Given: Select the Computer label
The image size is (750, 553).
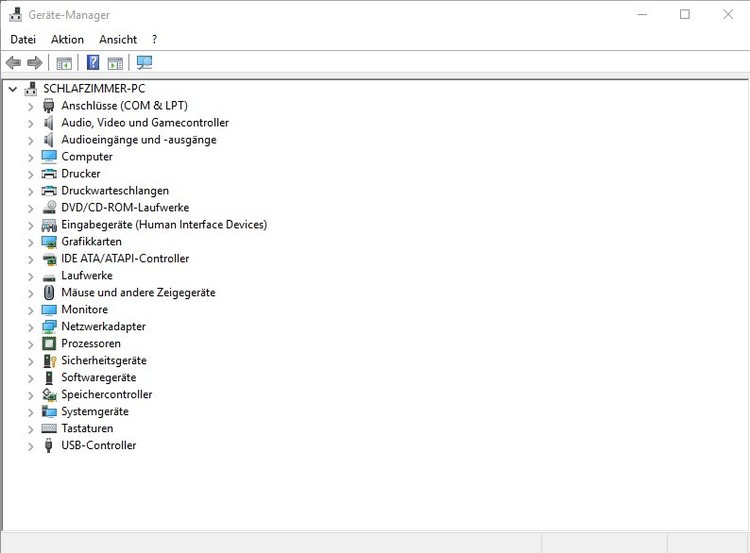Looking at the screenshot, I should click(87, 156).
